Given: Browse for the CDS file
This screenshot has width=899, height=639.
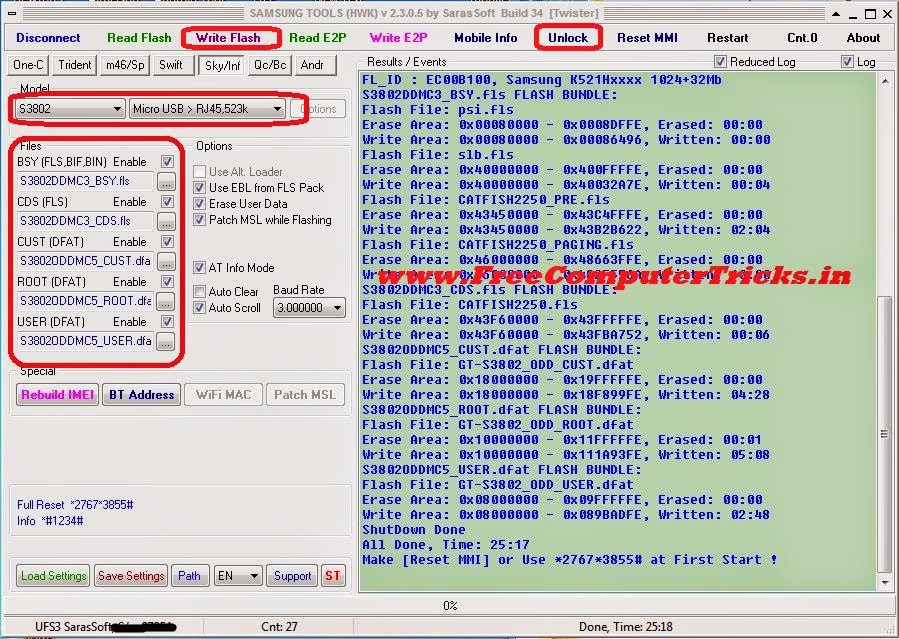Looking at the screenshot, I should 166,221.
